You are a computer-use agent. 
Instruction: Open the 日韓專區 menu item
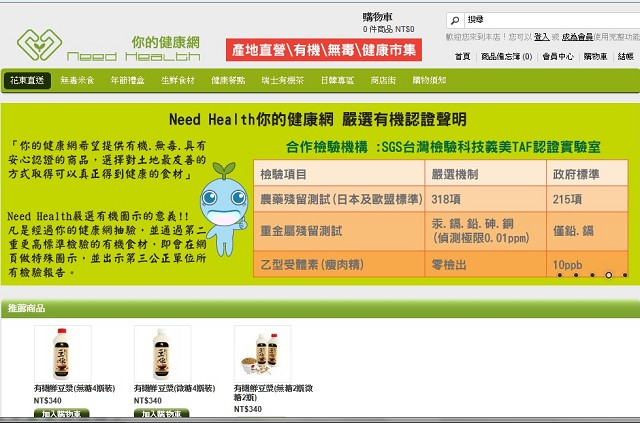point(337,80)
